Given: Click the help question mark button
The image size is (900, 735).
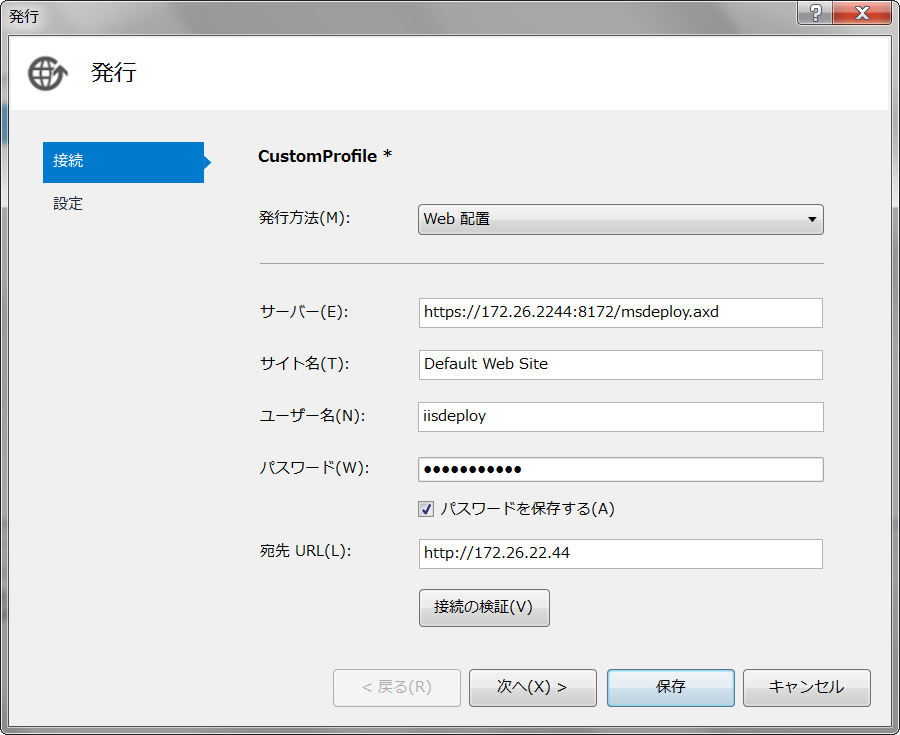Looking at the screenshot, I should point(813,14).
